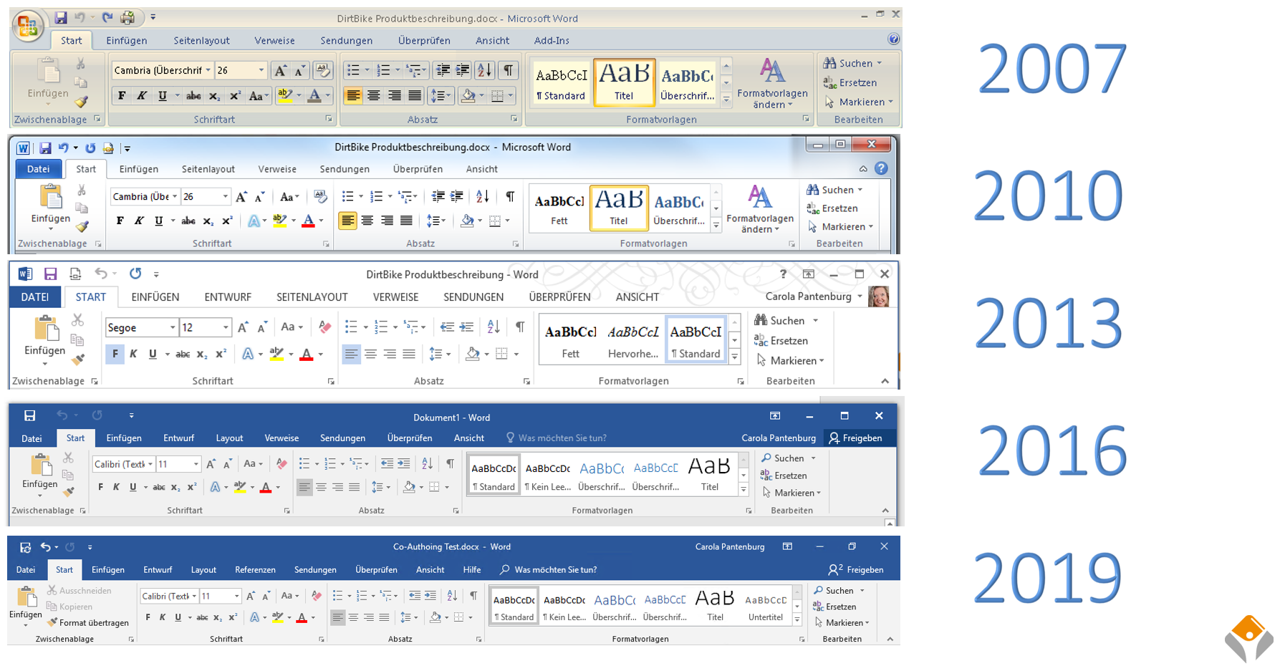Click the Save icon in Word 2016 title bar
The height and width of the screenshot is (666, 1280).
(x=30, y=416)
